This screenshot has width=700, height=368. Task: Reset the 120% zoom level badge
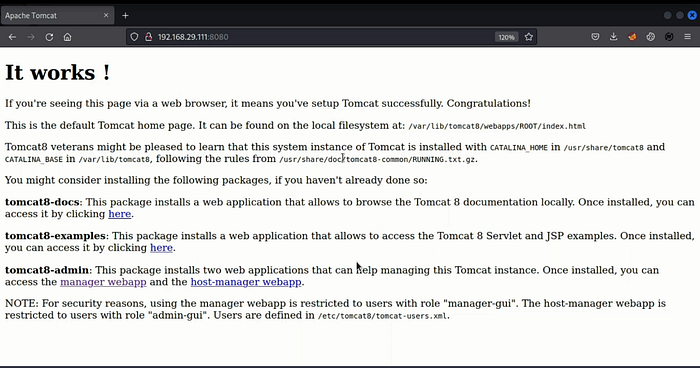506,37
